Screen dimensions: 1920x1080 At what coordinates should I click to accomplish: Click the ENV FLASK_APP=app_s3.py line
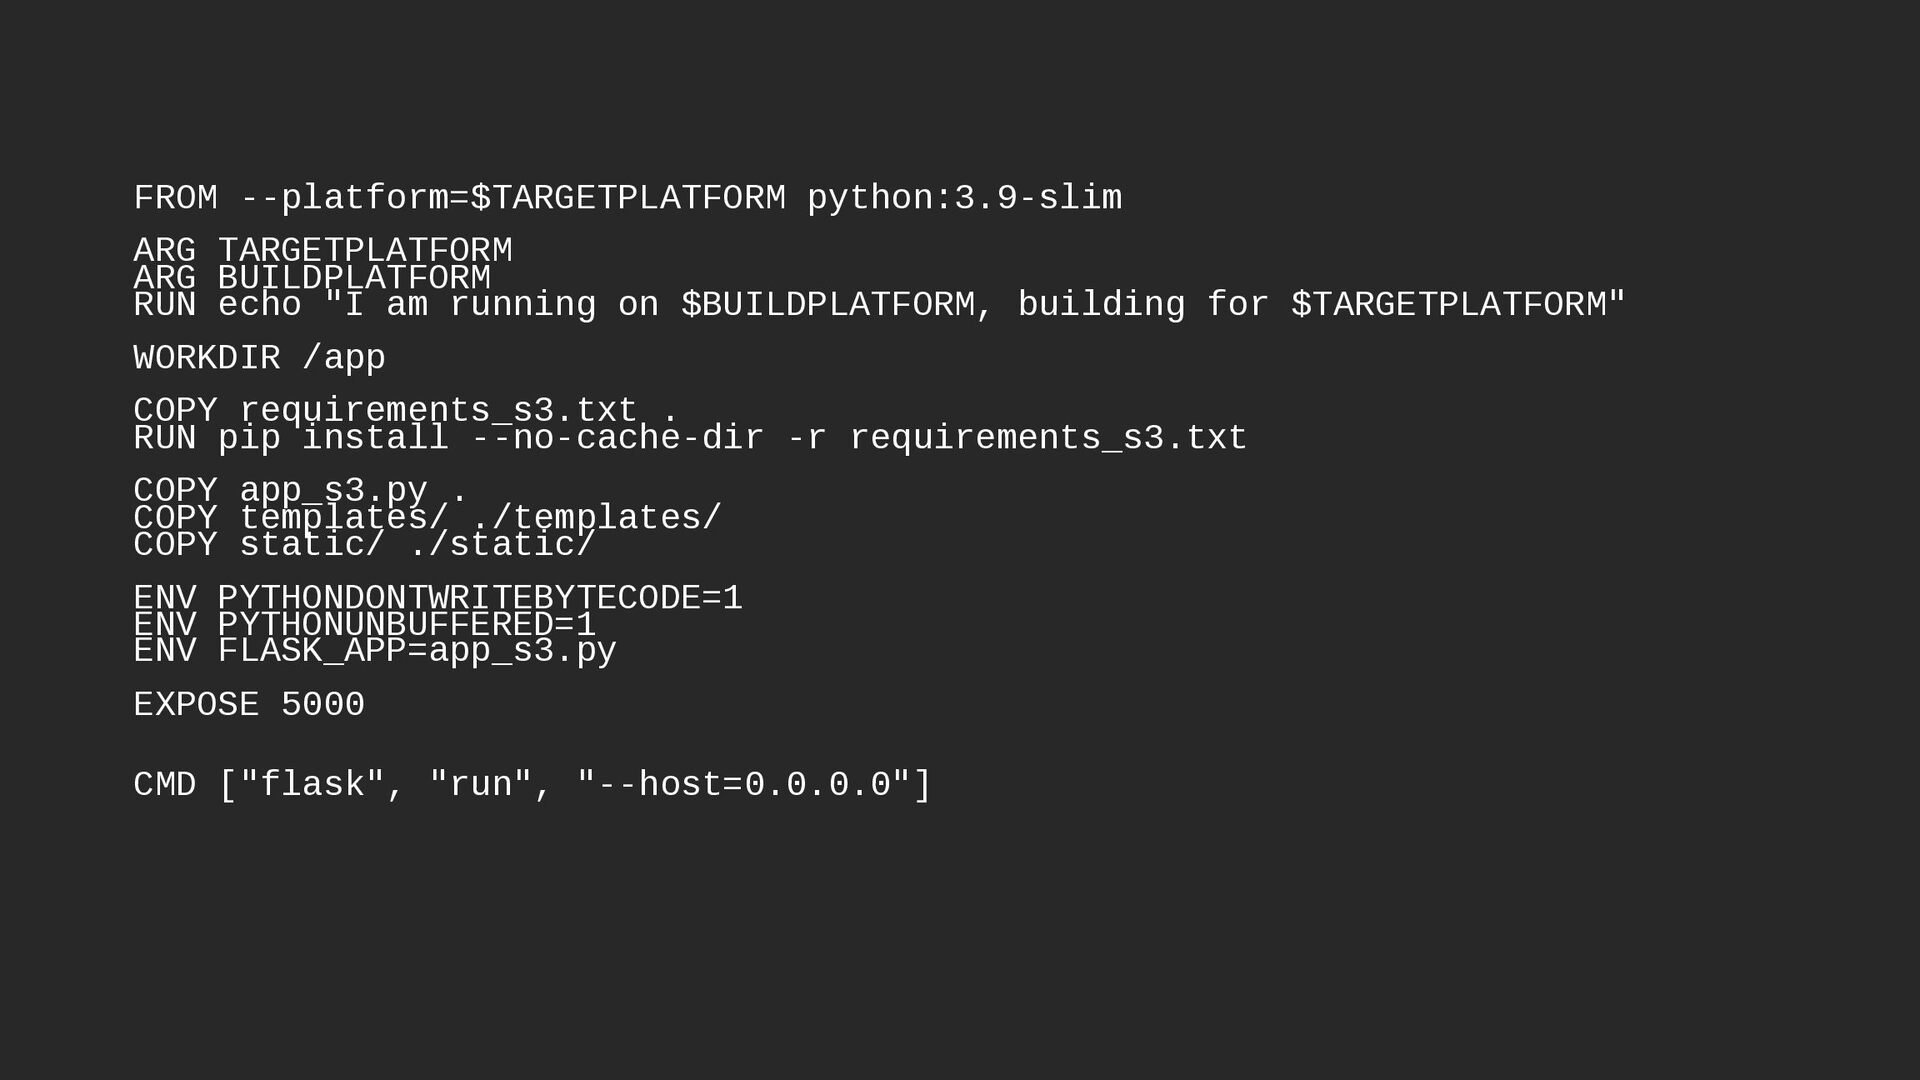click(x=375, y=652)
